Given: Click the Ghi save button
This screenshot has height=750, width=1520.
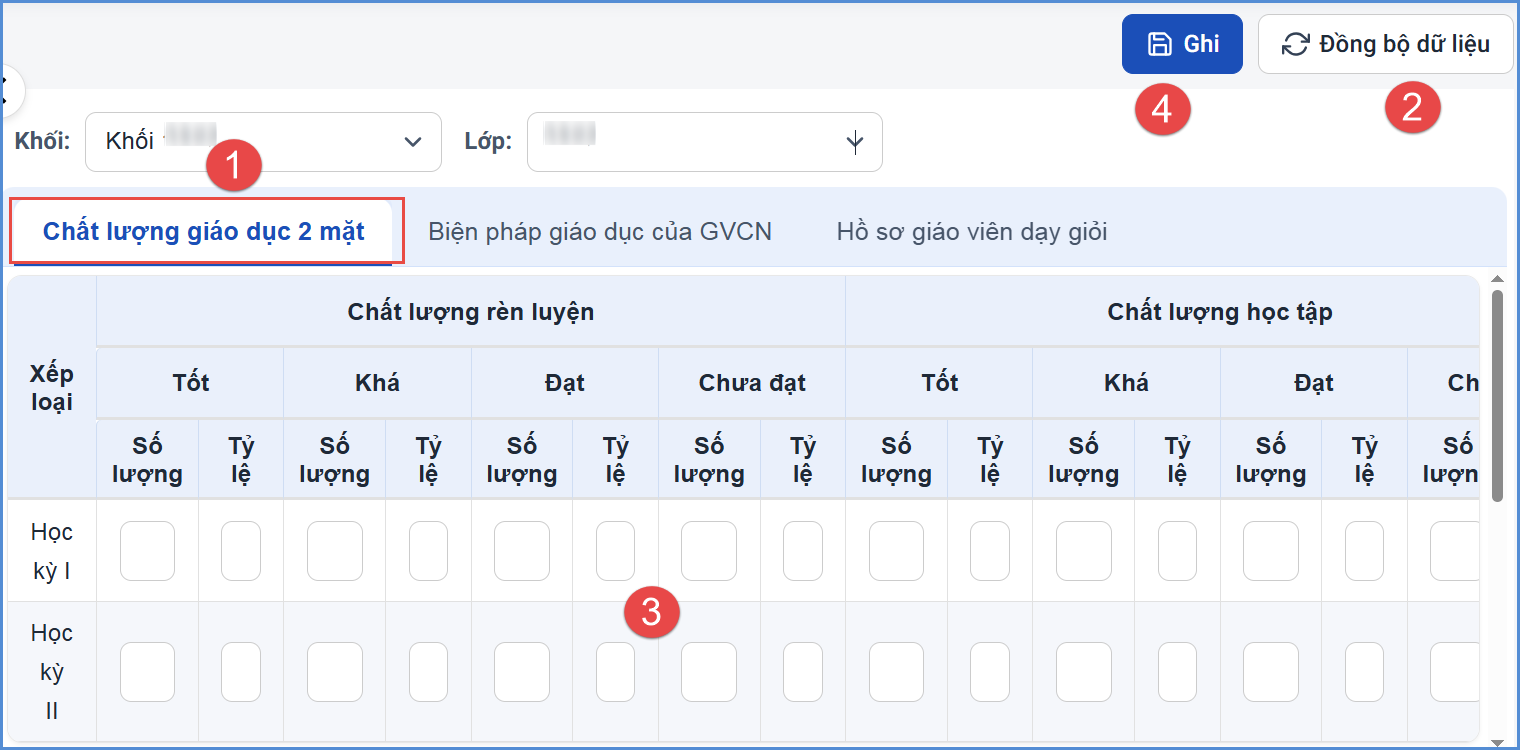Looking at the screenshot, I should pos(1182,44).
